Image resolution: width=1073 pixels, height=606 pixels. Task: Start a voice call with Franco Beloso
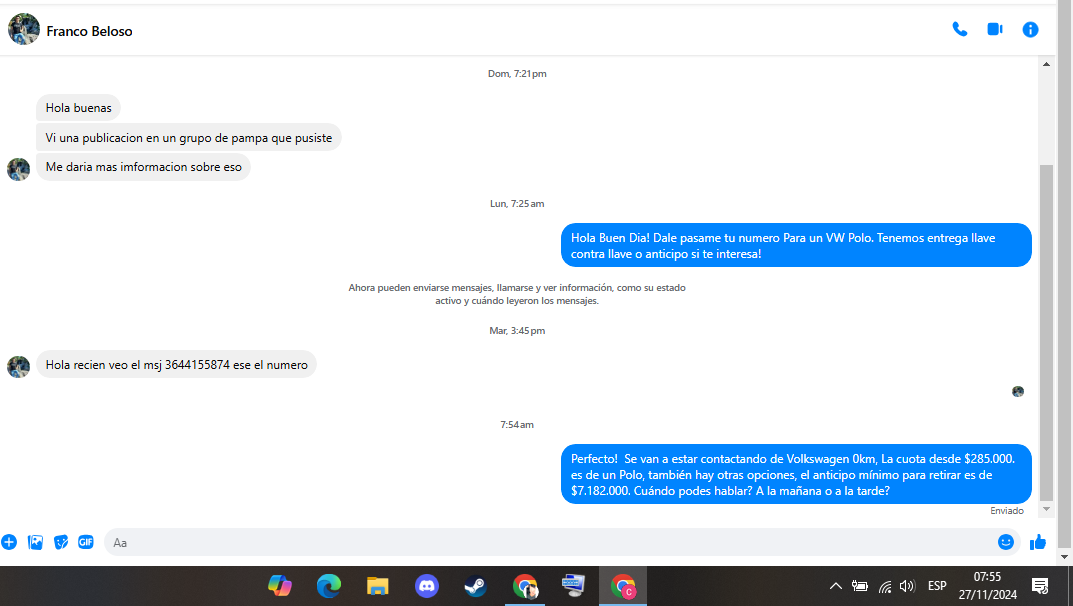pyautogui.click(x=959, y=29)
